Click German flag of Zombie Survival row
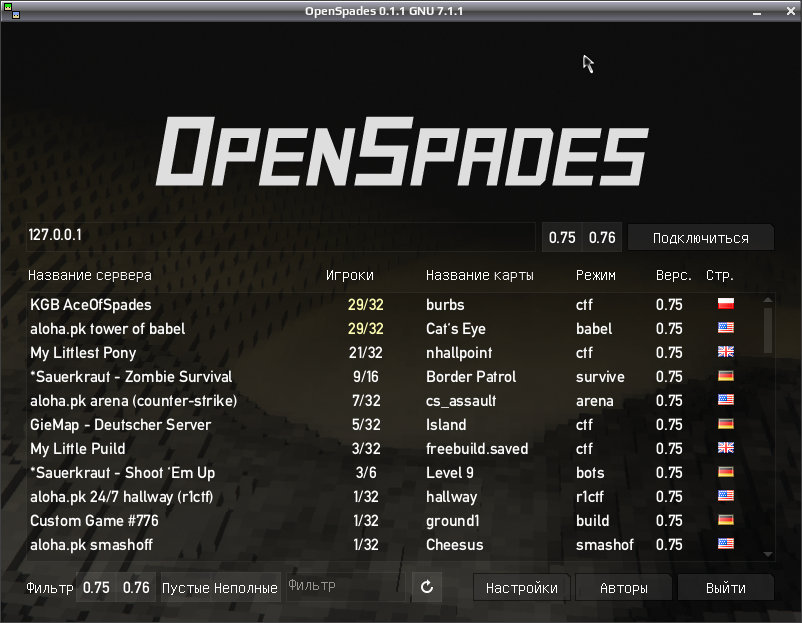802x623 pixels. pyautogui.click(x=725, y=375)
